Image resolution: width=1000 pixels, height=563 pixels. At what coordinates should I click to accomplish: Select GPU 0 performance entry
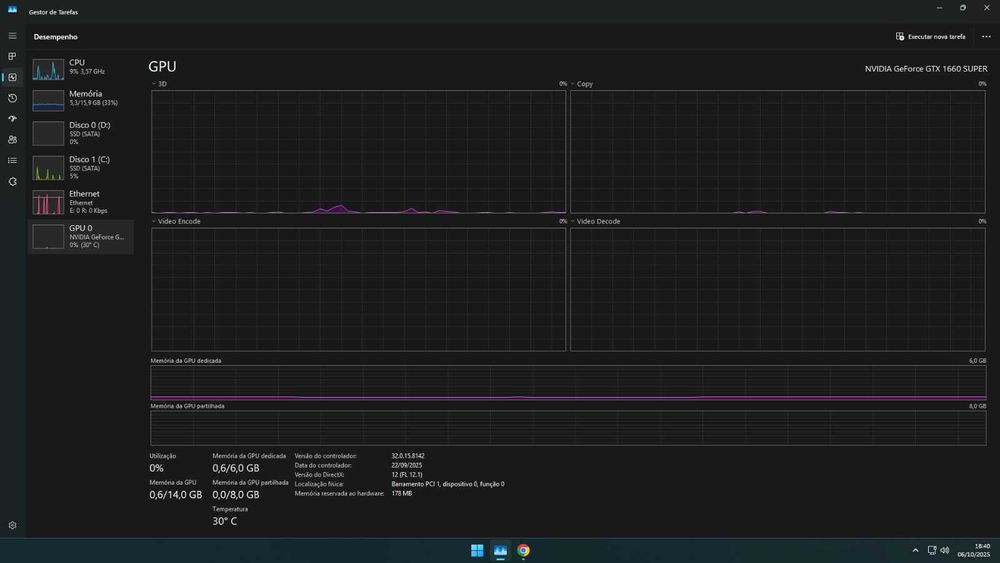point(81,237)
